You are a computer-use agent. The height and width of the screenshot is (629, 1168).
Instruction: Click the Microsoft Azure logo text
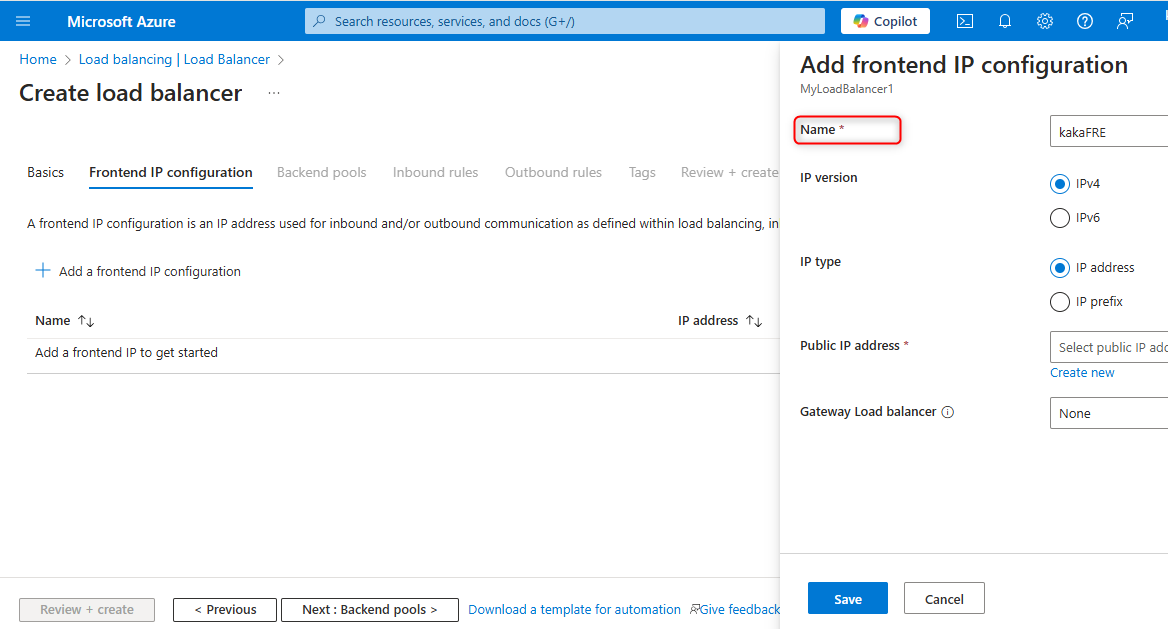pos(121,22)
